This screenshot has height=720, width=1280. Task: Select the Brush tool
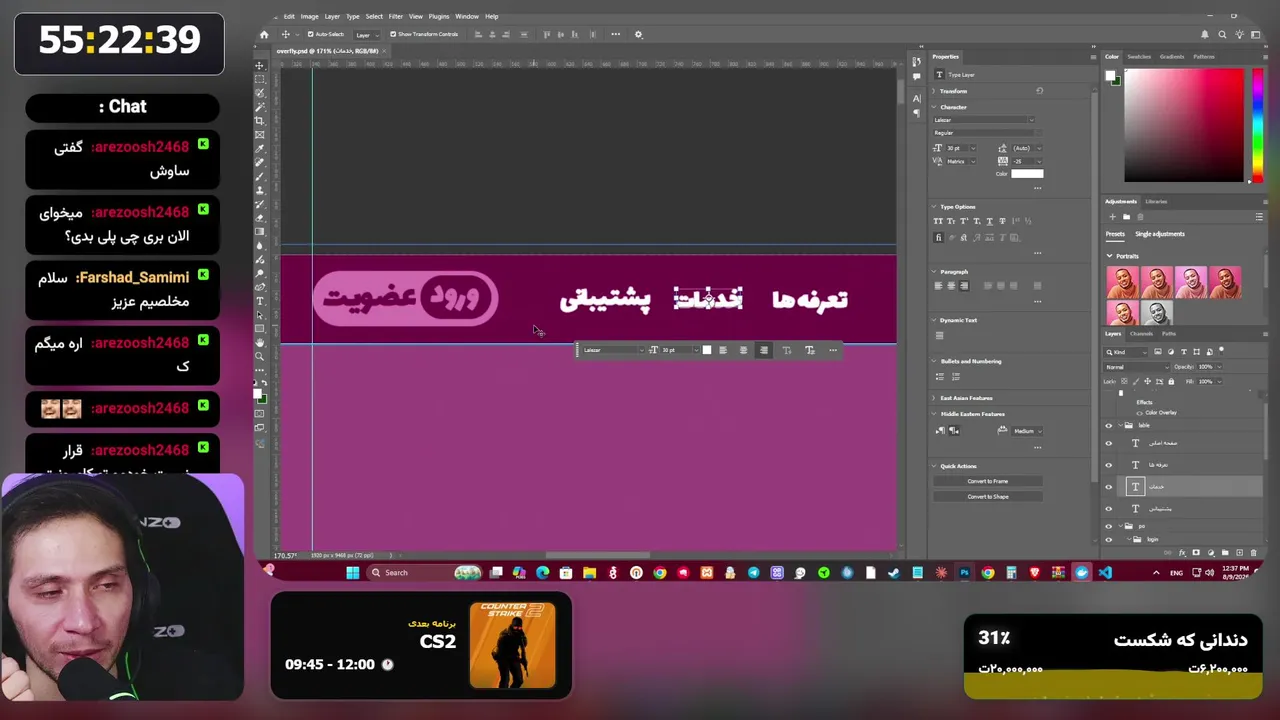pyautogui.click(x=260, y=176)
